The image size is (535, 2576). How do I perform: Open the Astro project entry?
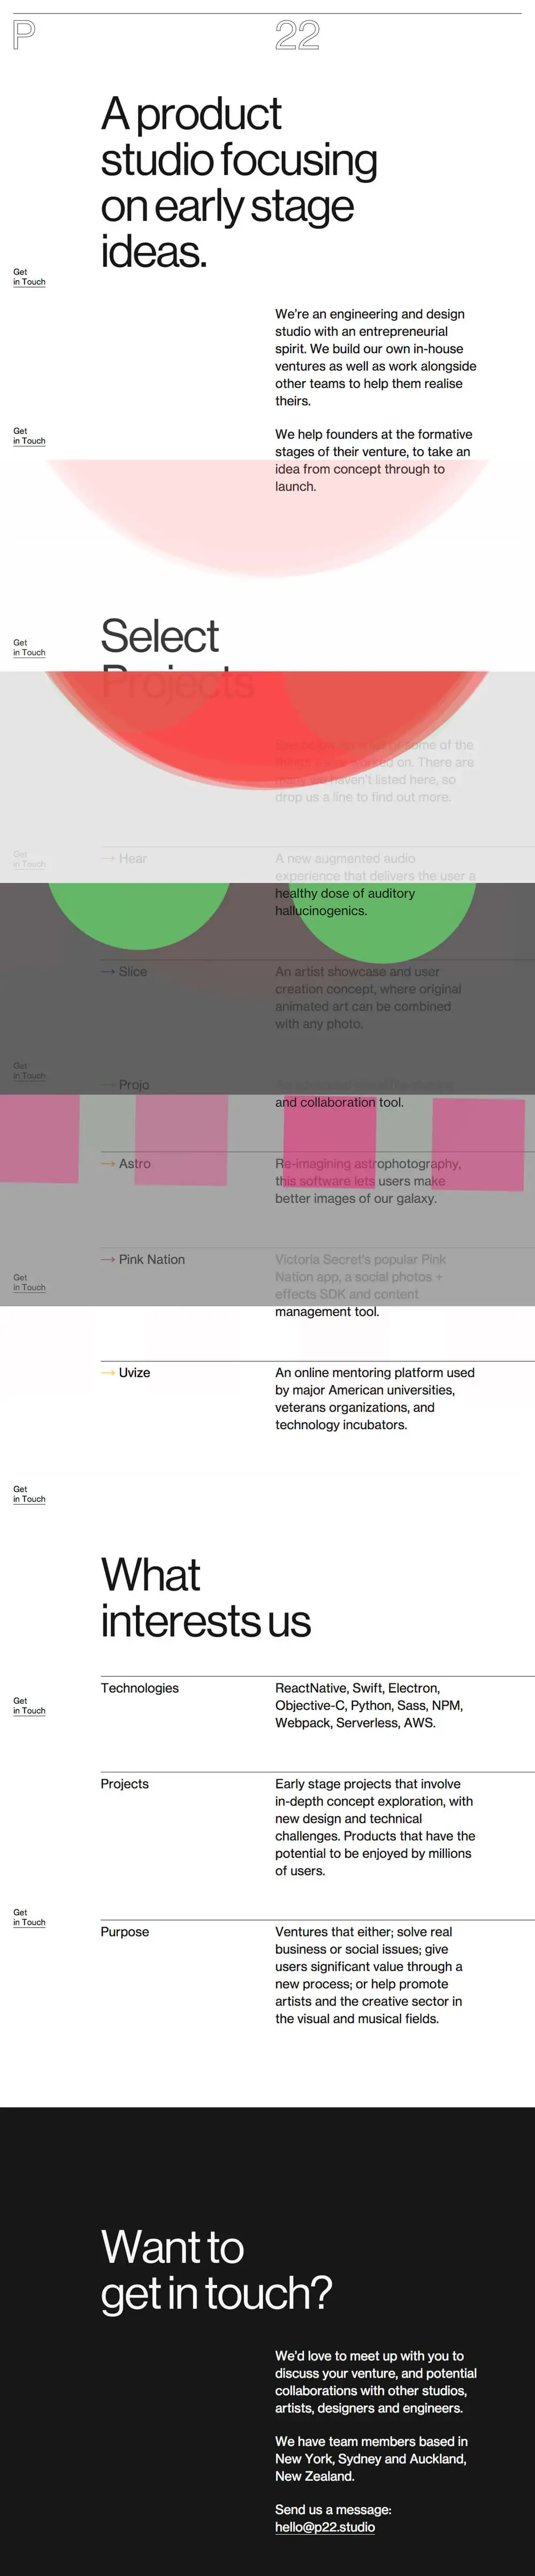[x=135, y=1163]
